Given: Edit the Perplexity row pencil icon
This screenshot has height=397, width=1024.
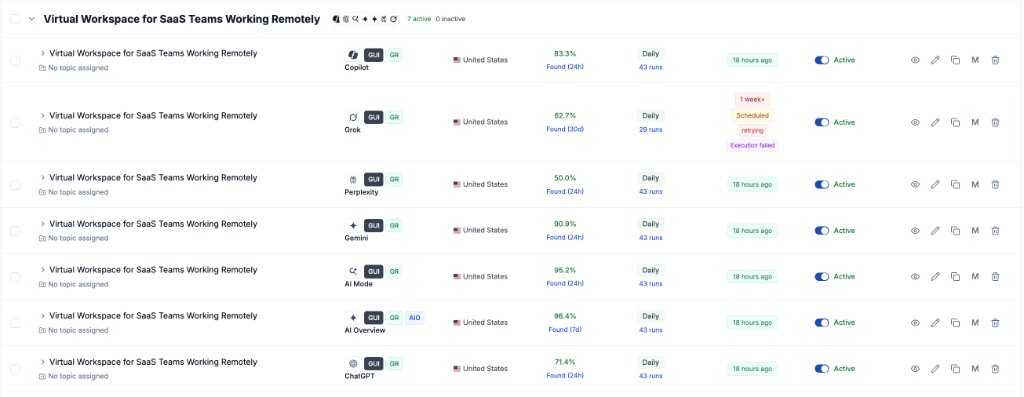Looking at the screenshot, I should coord(935,185).
